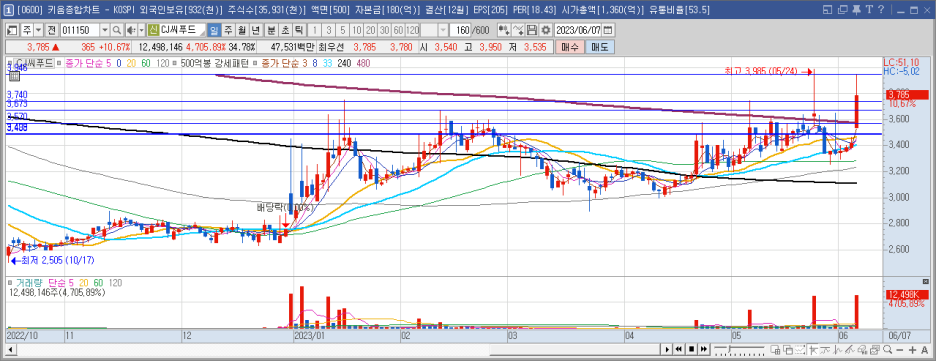936x361 pixels.
Task: Click 최저 2,505 (10/17) low label
Action: pos(57,261)
